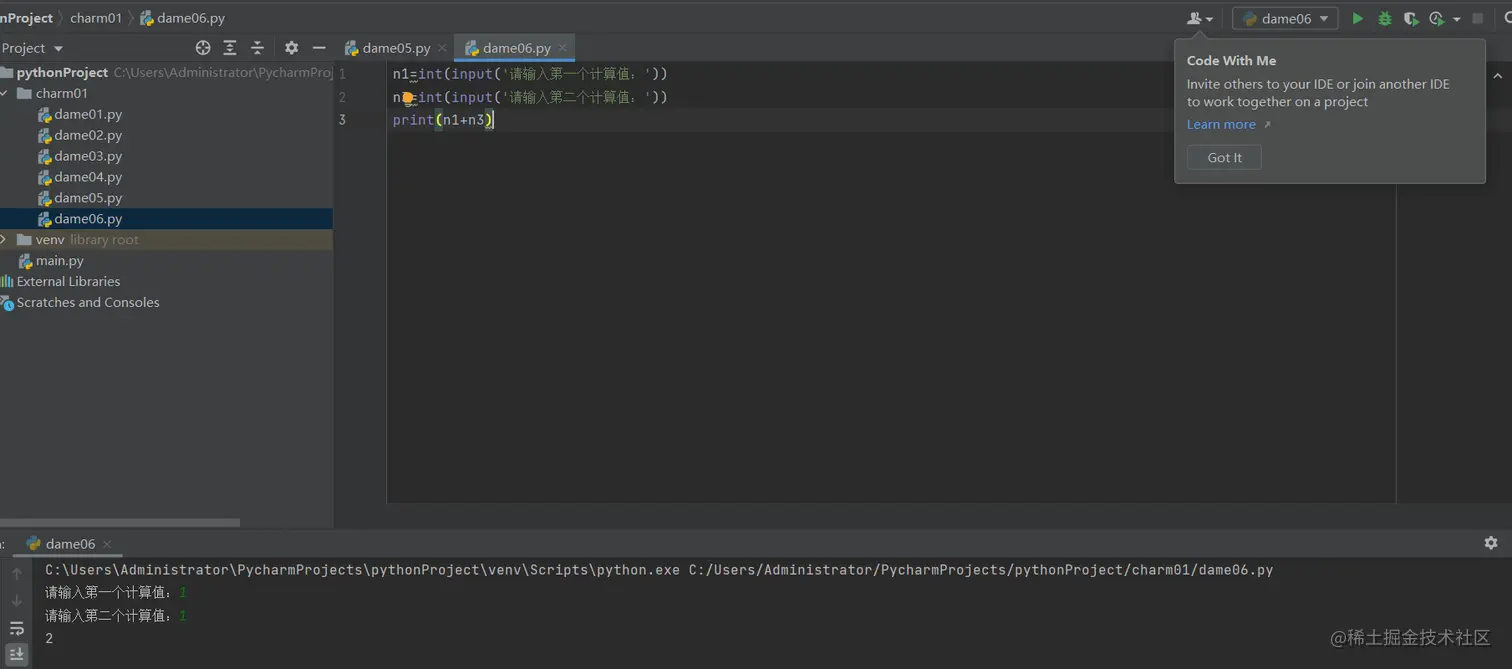Open dame04.py in project tree

88,177
